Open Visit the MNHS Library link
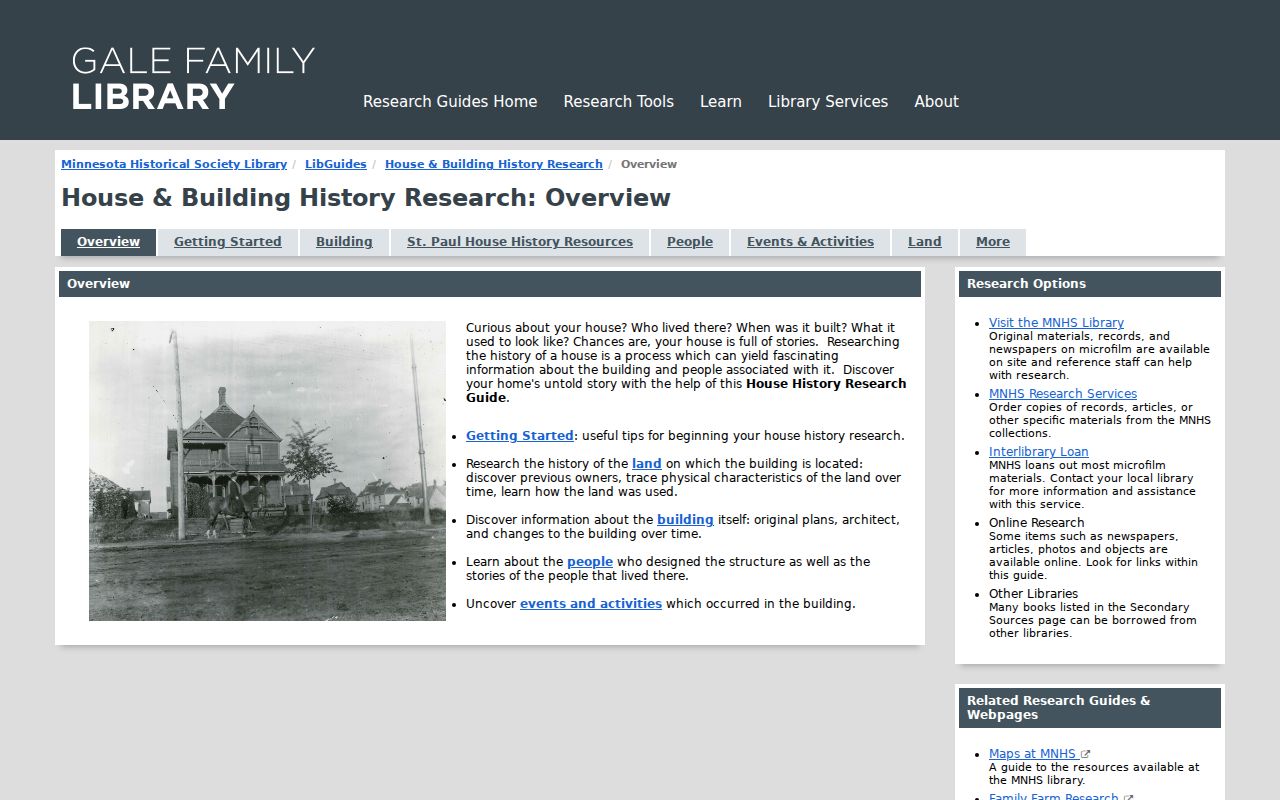 click(x=1056, y=323)
